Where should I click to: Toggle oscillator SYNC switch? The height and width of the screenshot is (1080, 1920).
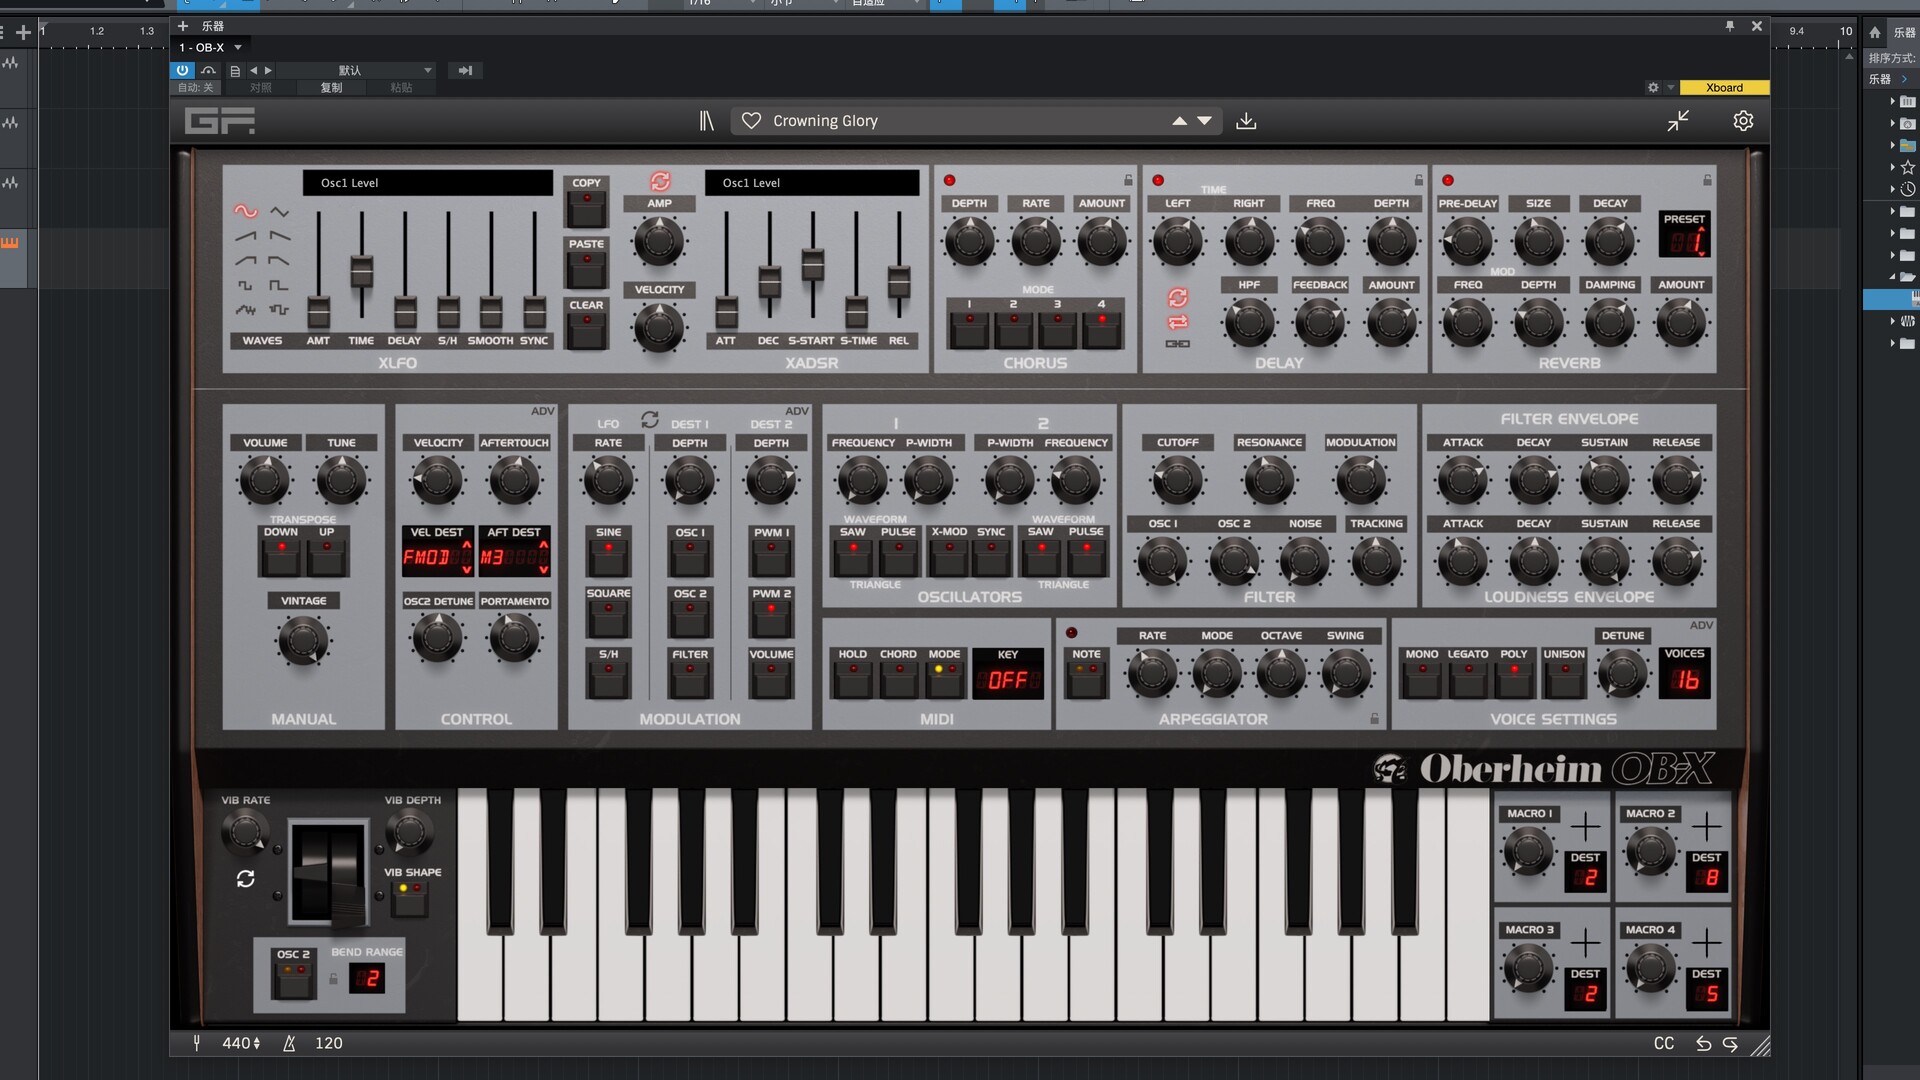pyautogui.click(x=991, y=557)
